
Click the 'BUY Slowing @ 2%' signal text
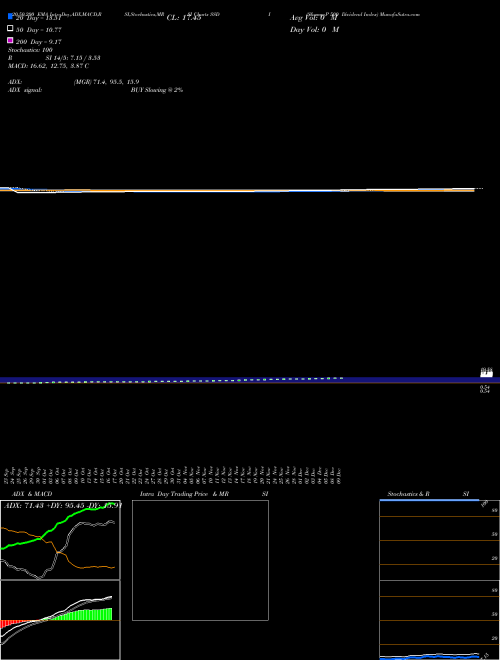(x=157, y=90)
